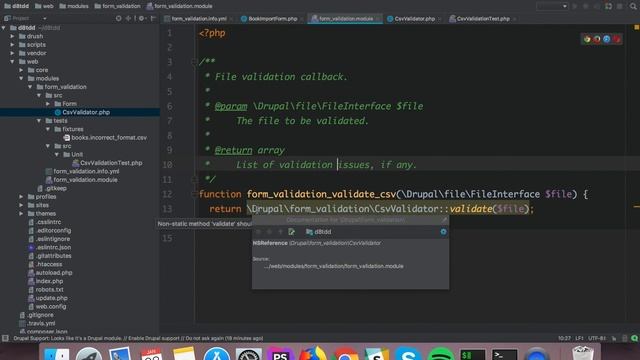Switch to form_validation.info.yml tab
Screen dimensions: 640x360
[x=199, y=19]
